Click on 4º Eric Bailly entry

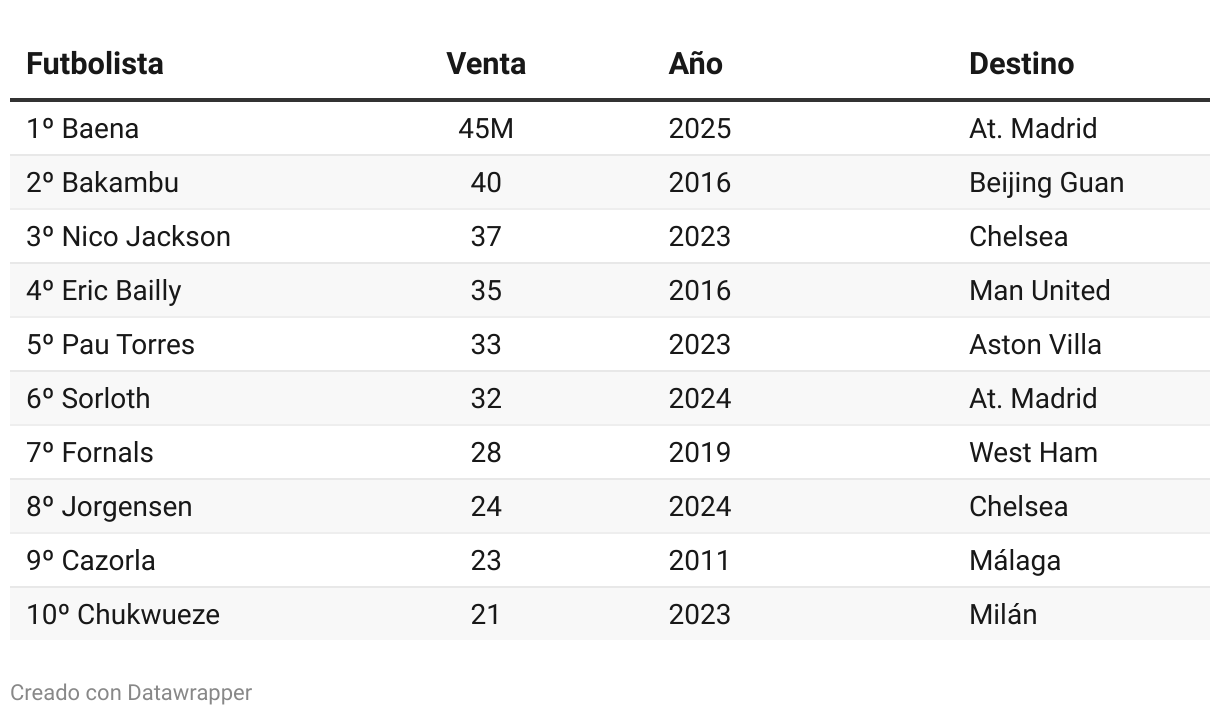(x=104, y=291)
